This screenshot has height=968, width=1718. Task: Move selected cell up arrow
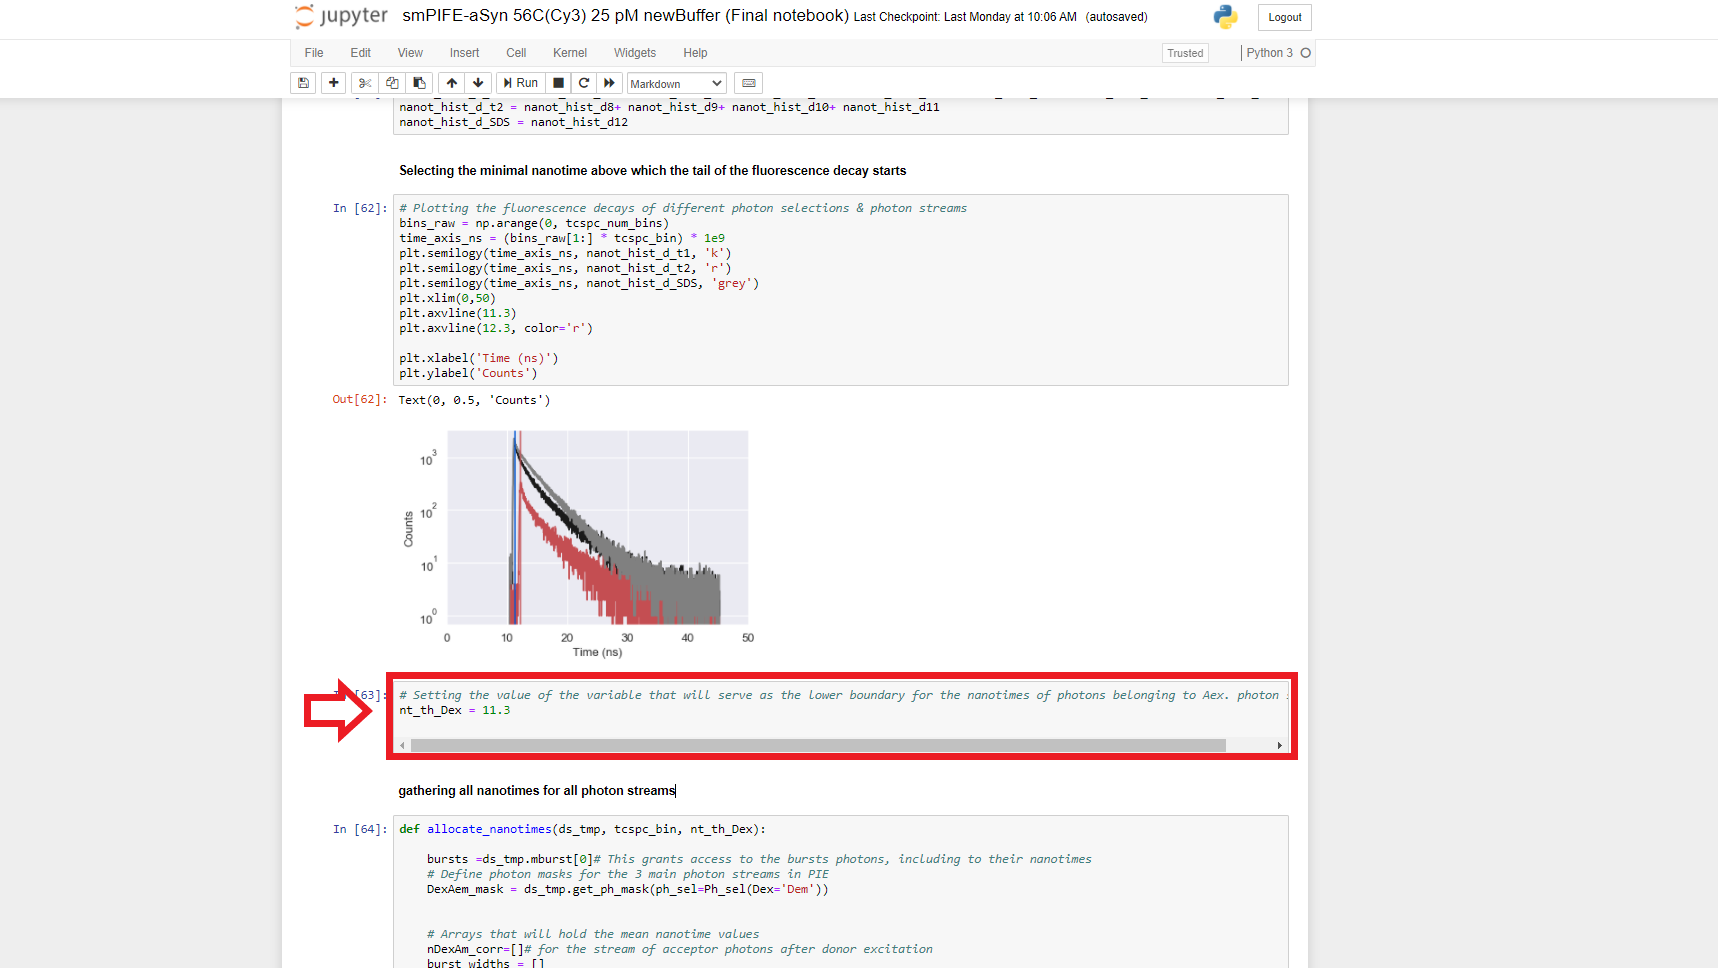(x=452, y=83)
